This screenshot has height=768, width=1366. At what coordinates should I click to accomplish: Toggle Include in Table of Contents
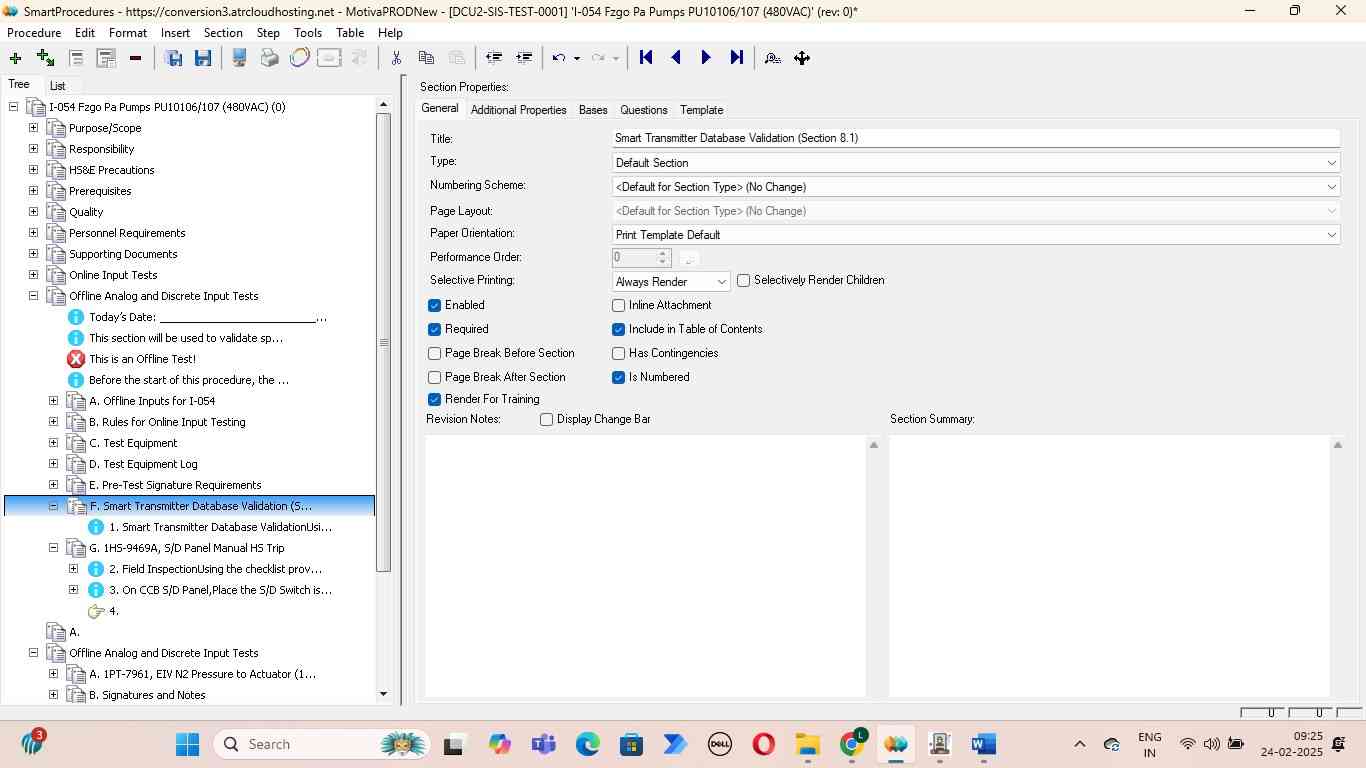pyautogui.click(x=618, y=329)
